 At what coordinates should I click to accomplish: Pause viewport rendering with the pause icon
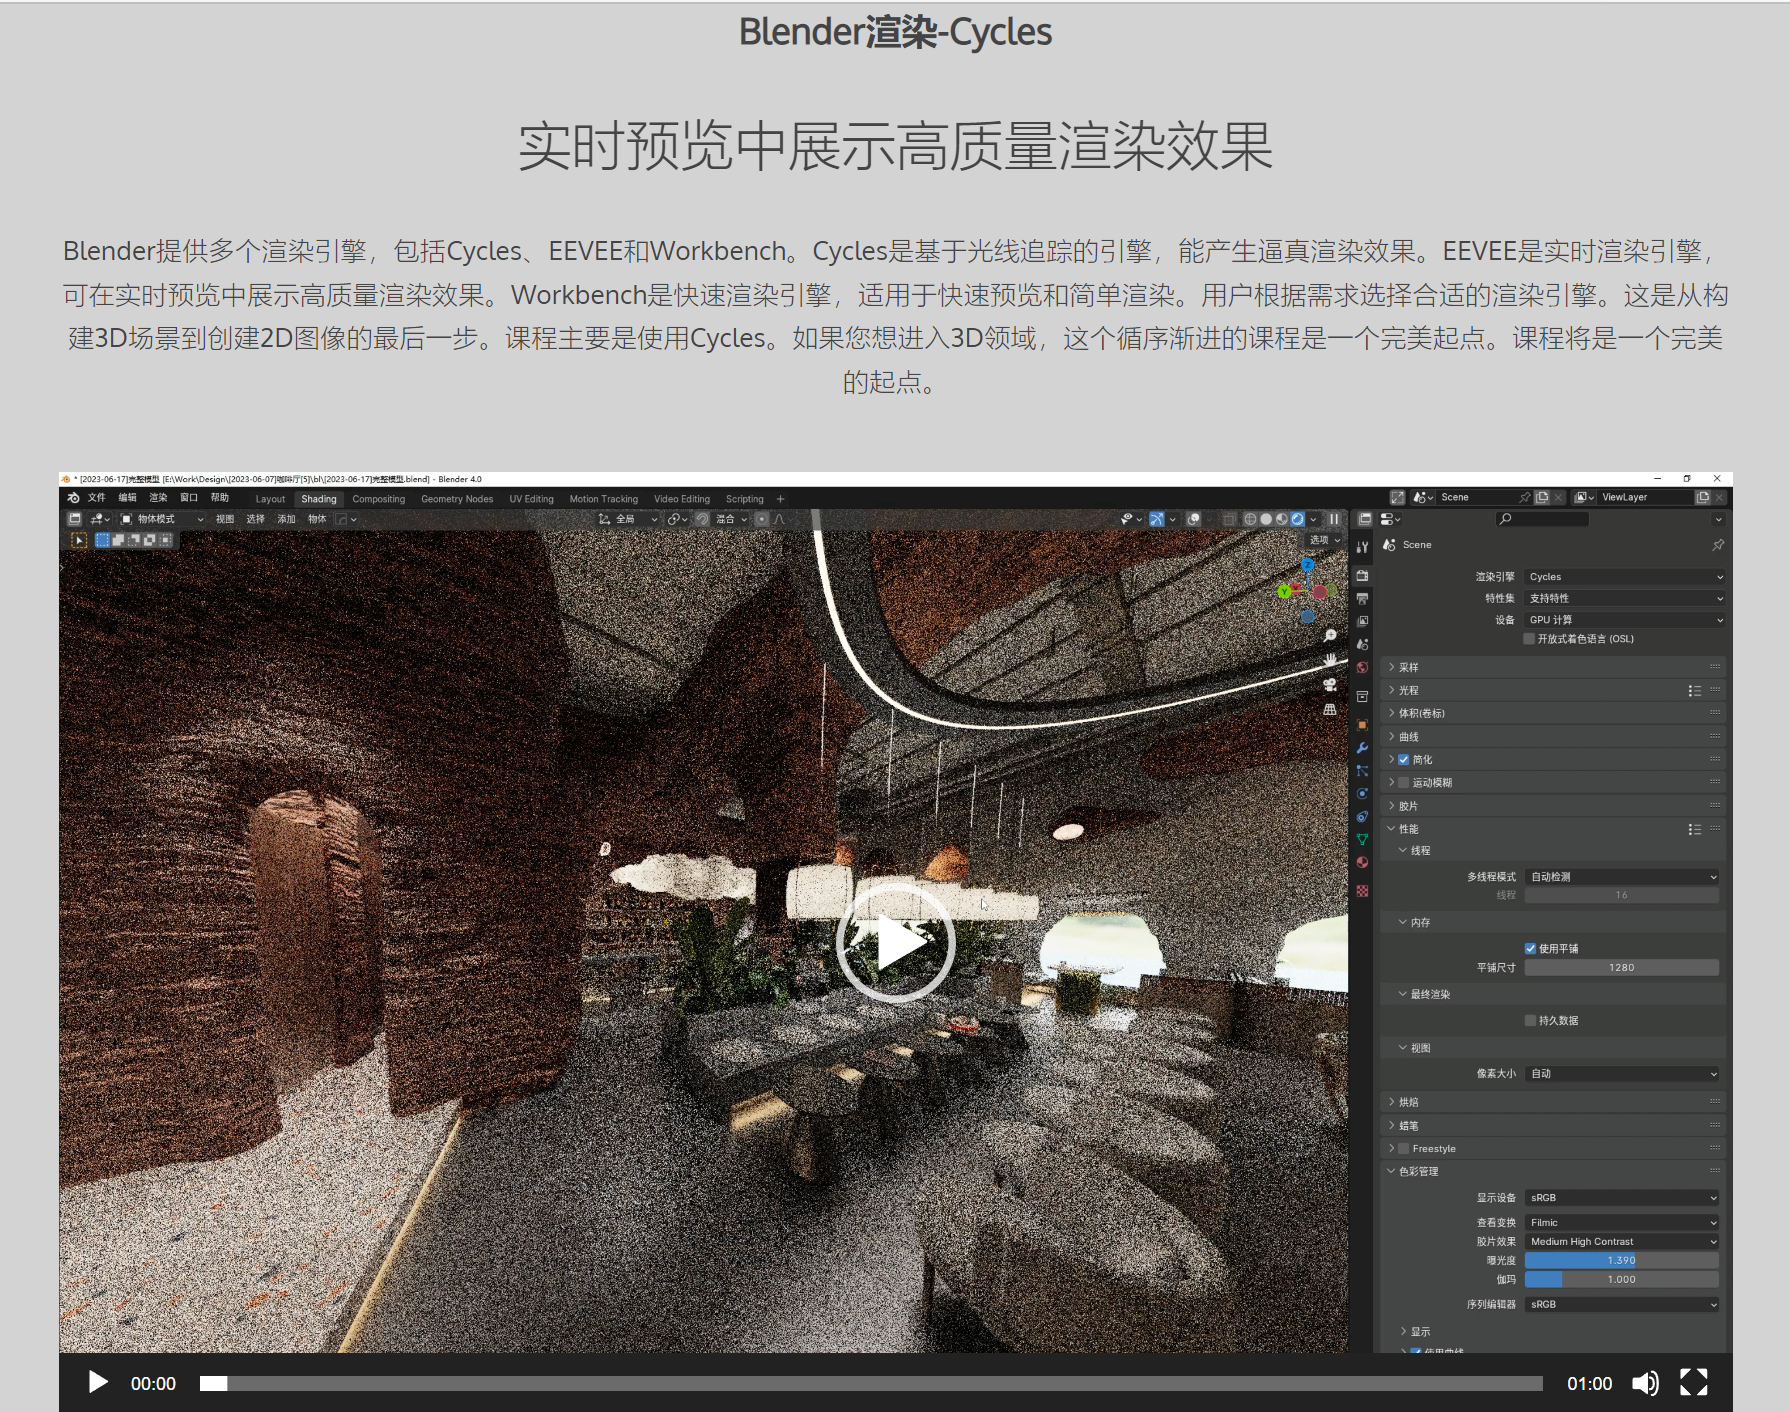[1334, 519]
